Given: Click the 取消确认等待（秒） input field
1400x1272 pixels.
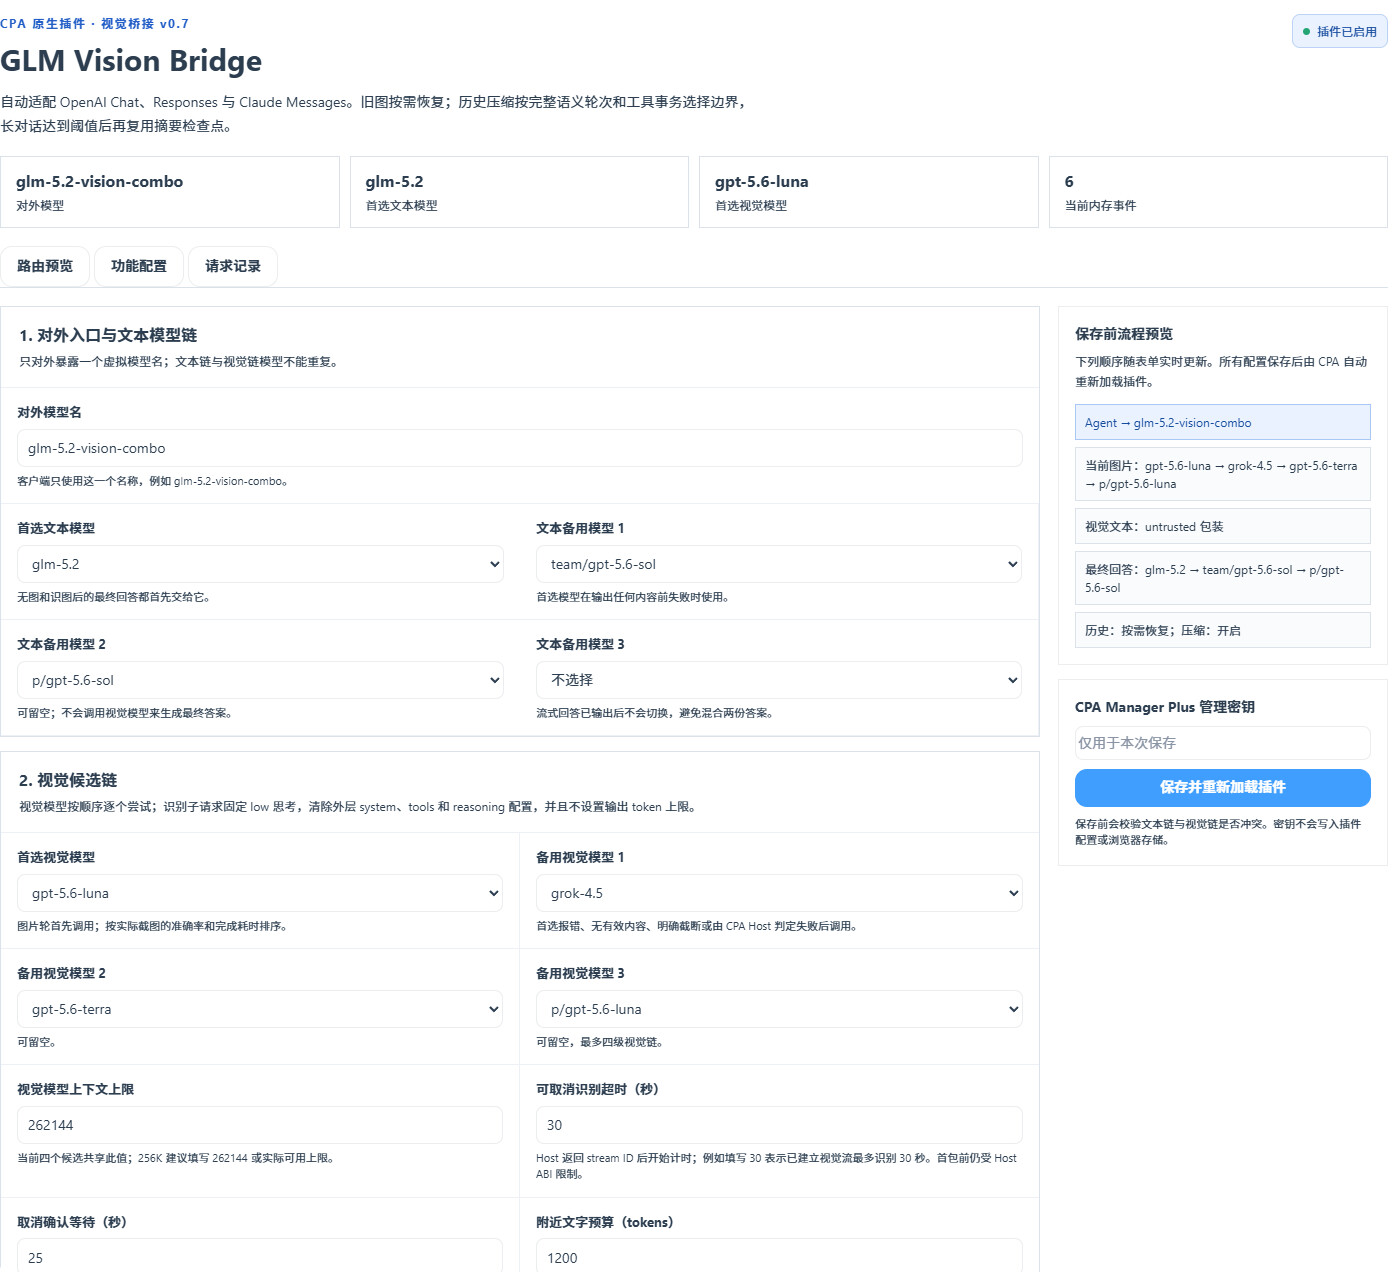Looking at the screenshot, I should pyautogui.click(x=260, y=1256).
